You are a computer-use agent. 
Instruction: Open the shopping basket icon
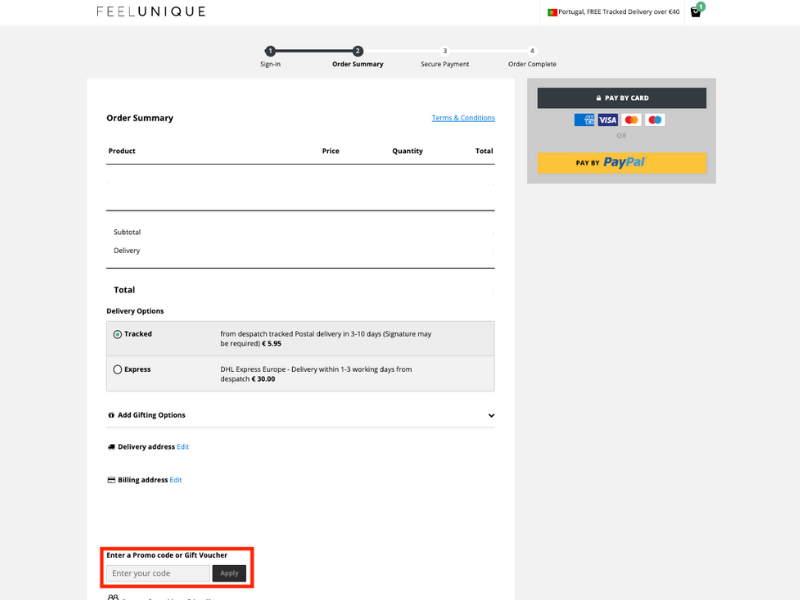696,11
